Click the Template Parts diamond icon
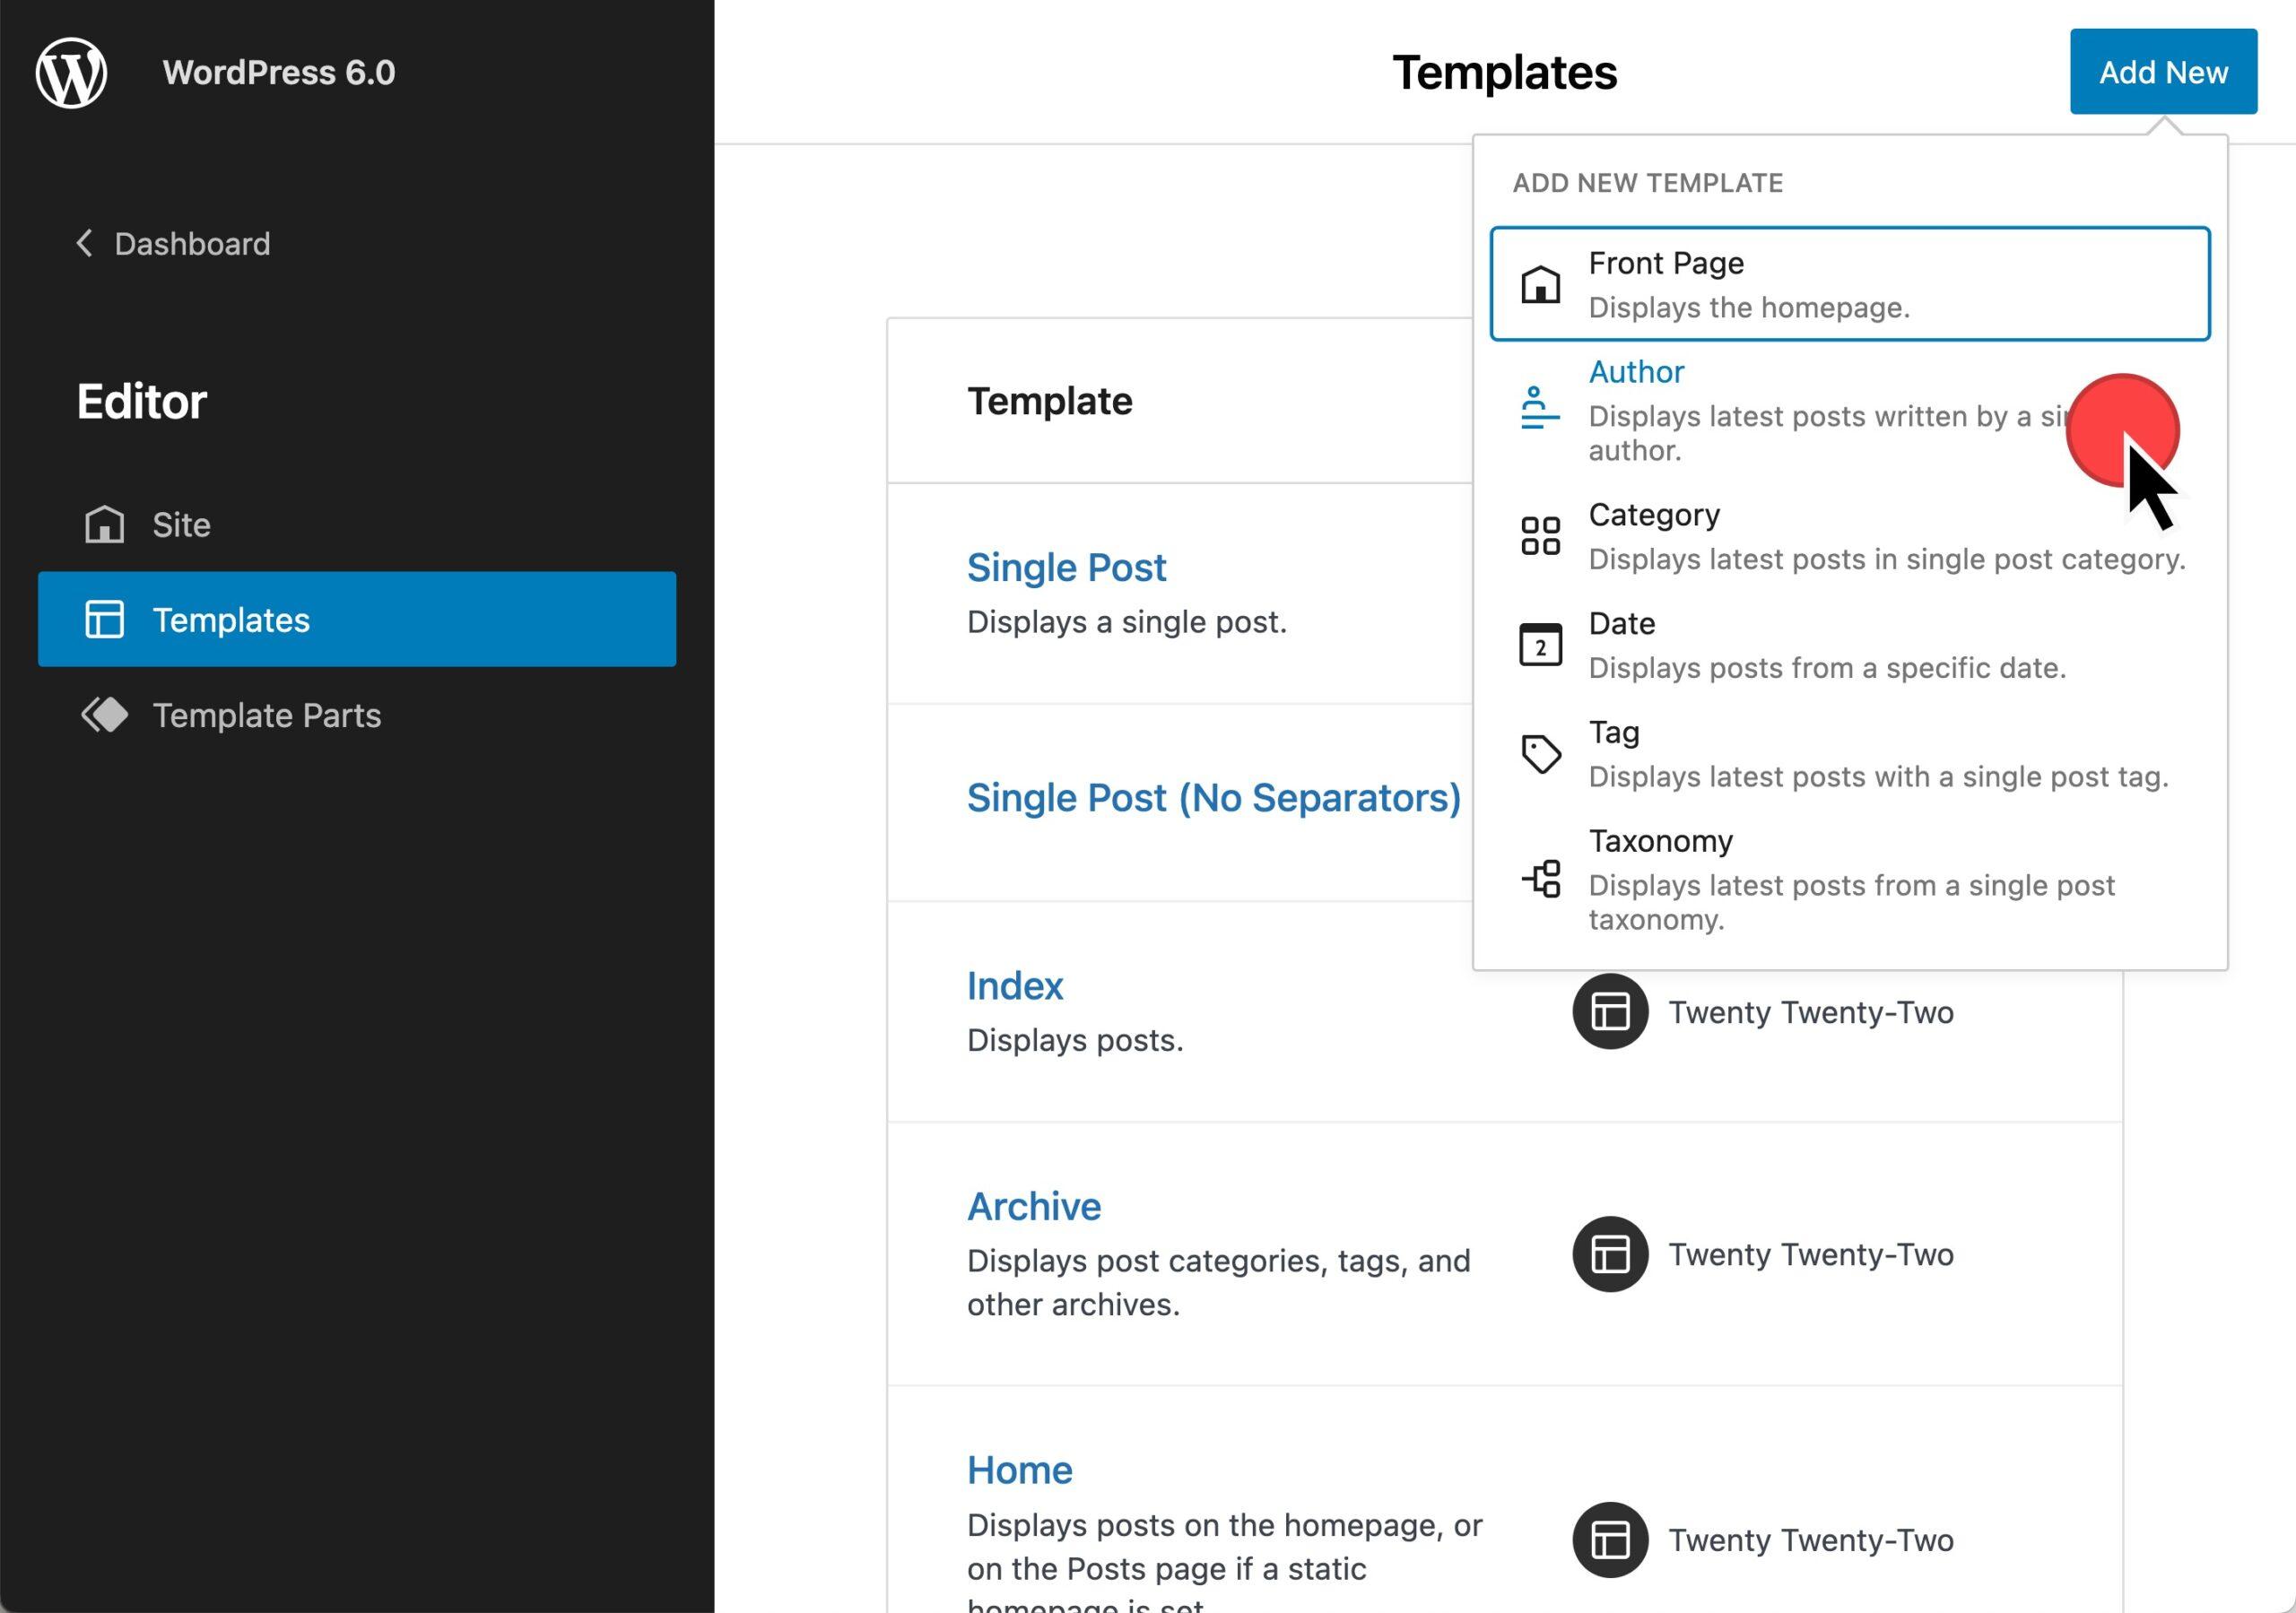Image resolution: width=2296 pixels, height=1613 pixels. pos(105,715)
